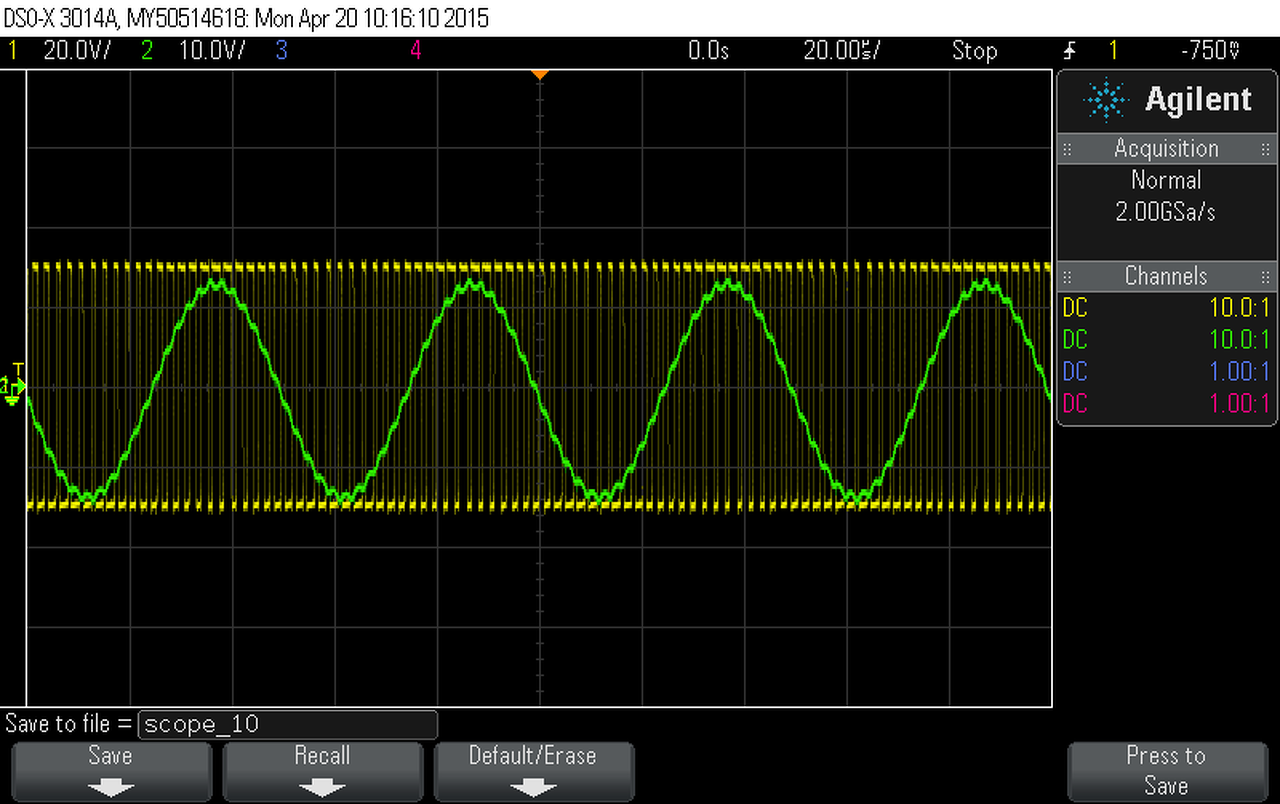
Task: Click the -750 mV trigger level readout
Action: point(1210,50)
